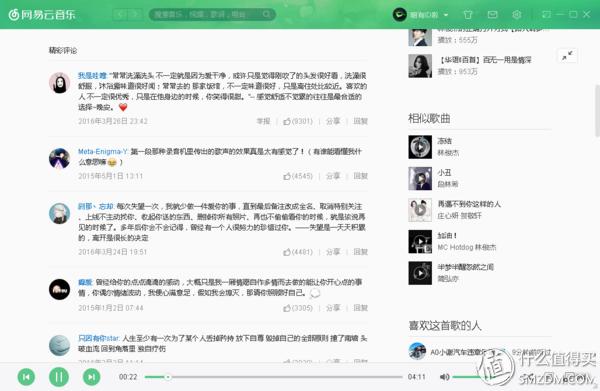Image resolution: width=600 pixels, height=391 pixels.
Task: Open the avatar of the 3305-likes commenter
Action: coord(59,289)
